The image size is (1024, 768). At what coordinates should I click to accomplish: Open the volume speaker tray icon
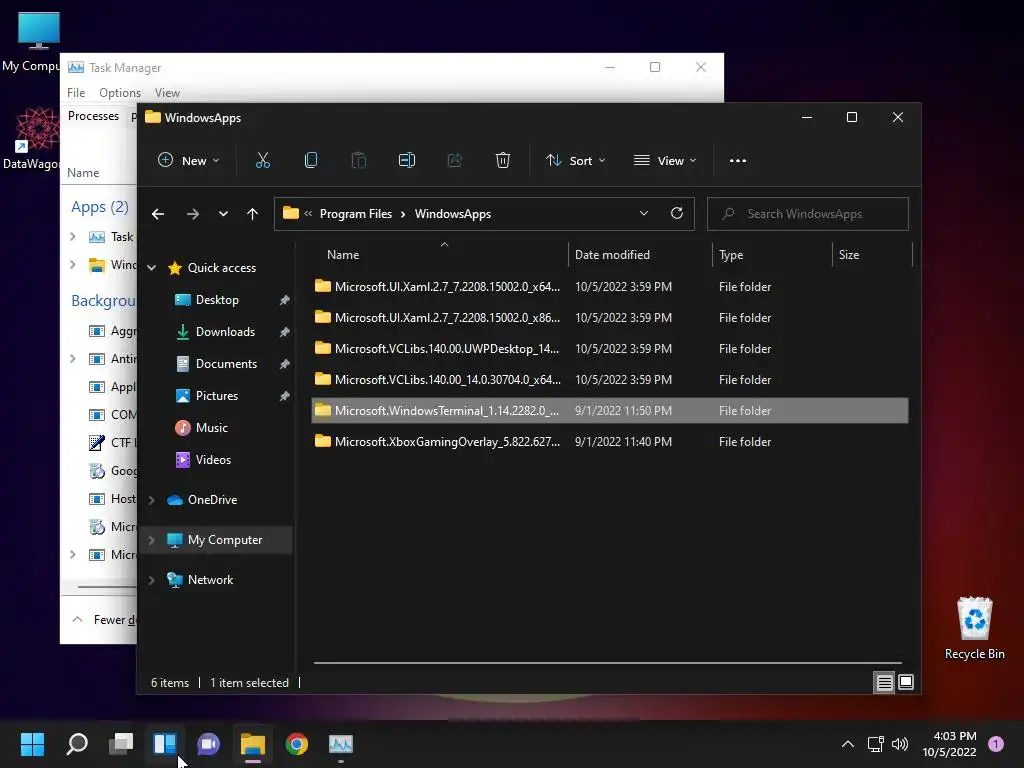900,744
